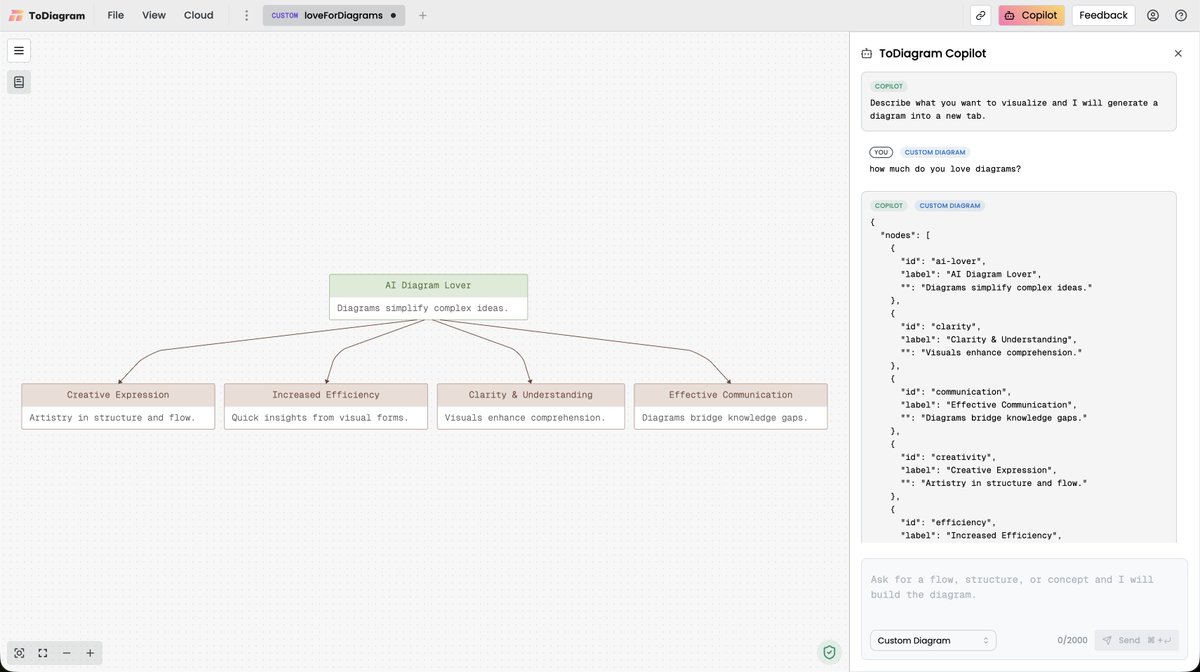Screen dimensions: 1200x672
Task: Select the Clarity & Understanding node
Action: click(531, 406)
